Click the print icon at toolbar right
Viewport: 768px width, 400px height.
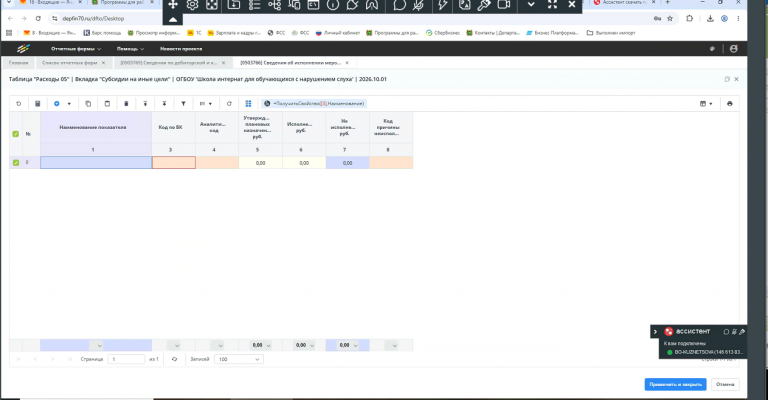tap(730, 104)
